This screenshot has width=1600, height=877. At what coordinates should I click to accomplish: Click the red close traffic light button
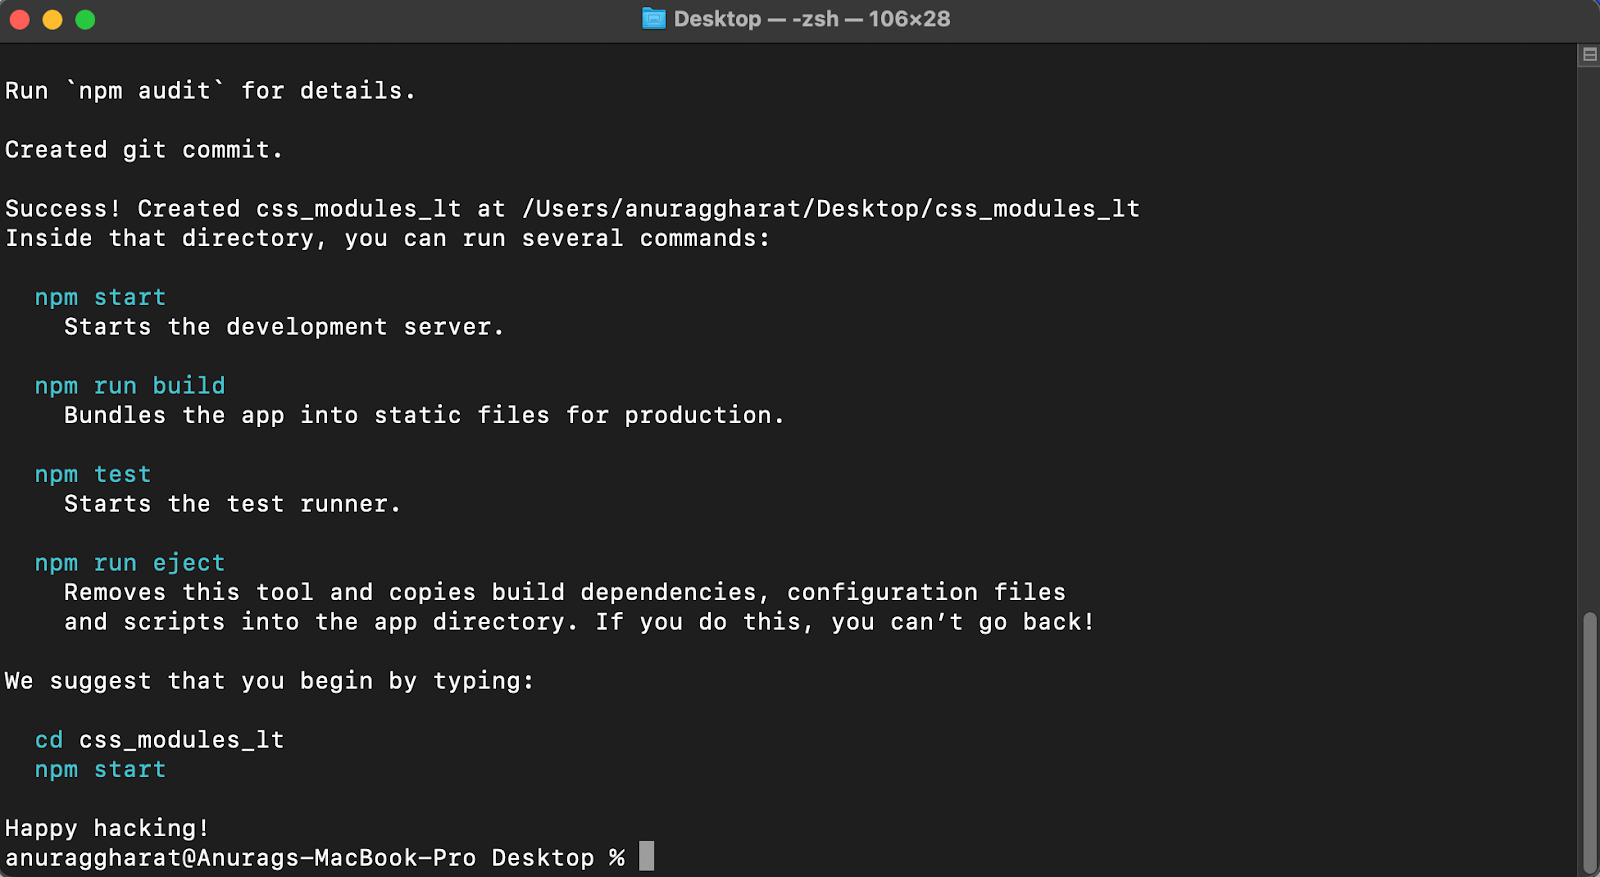[x=19, y=19]
